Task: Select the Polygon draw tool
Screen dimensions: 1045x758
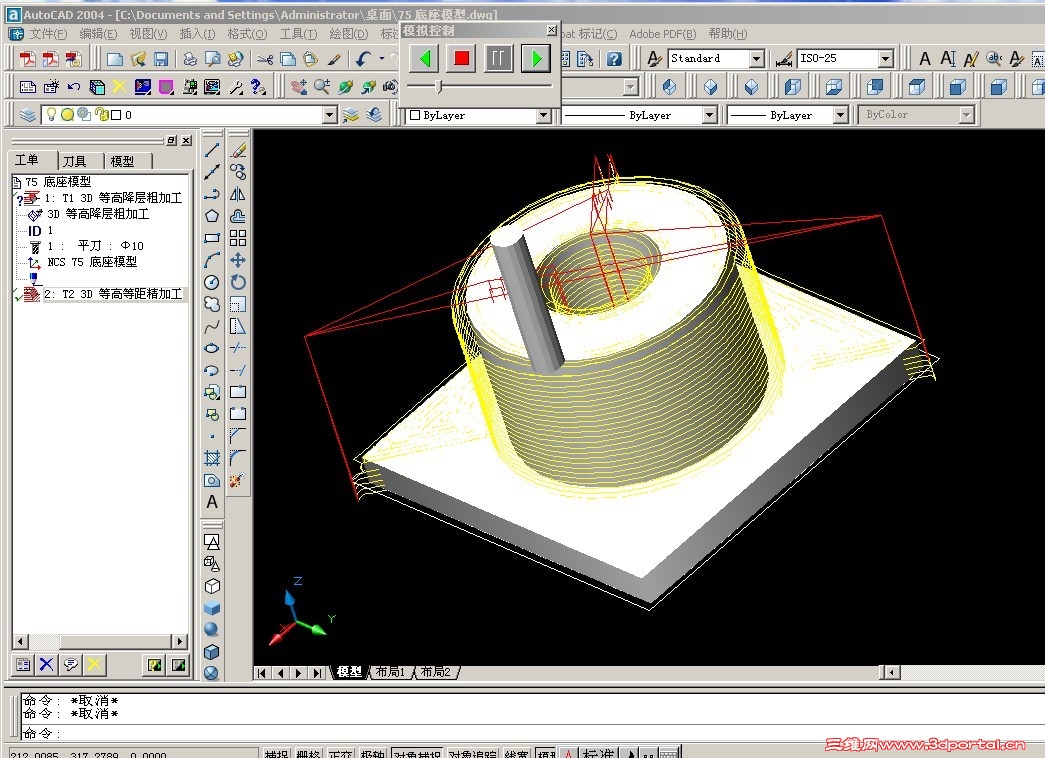Action: (x=212, y=216)
